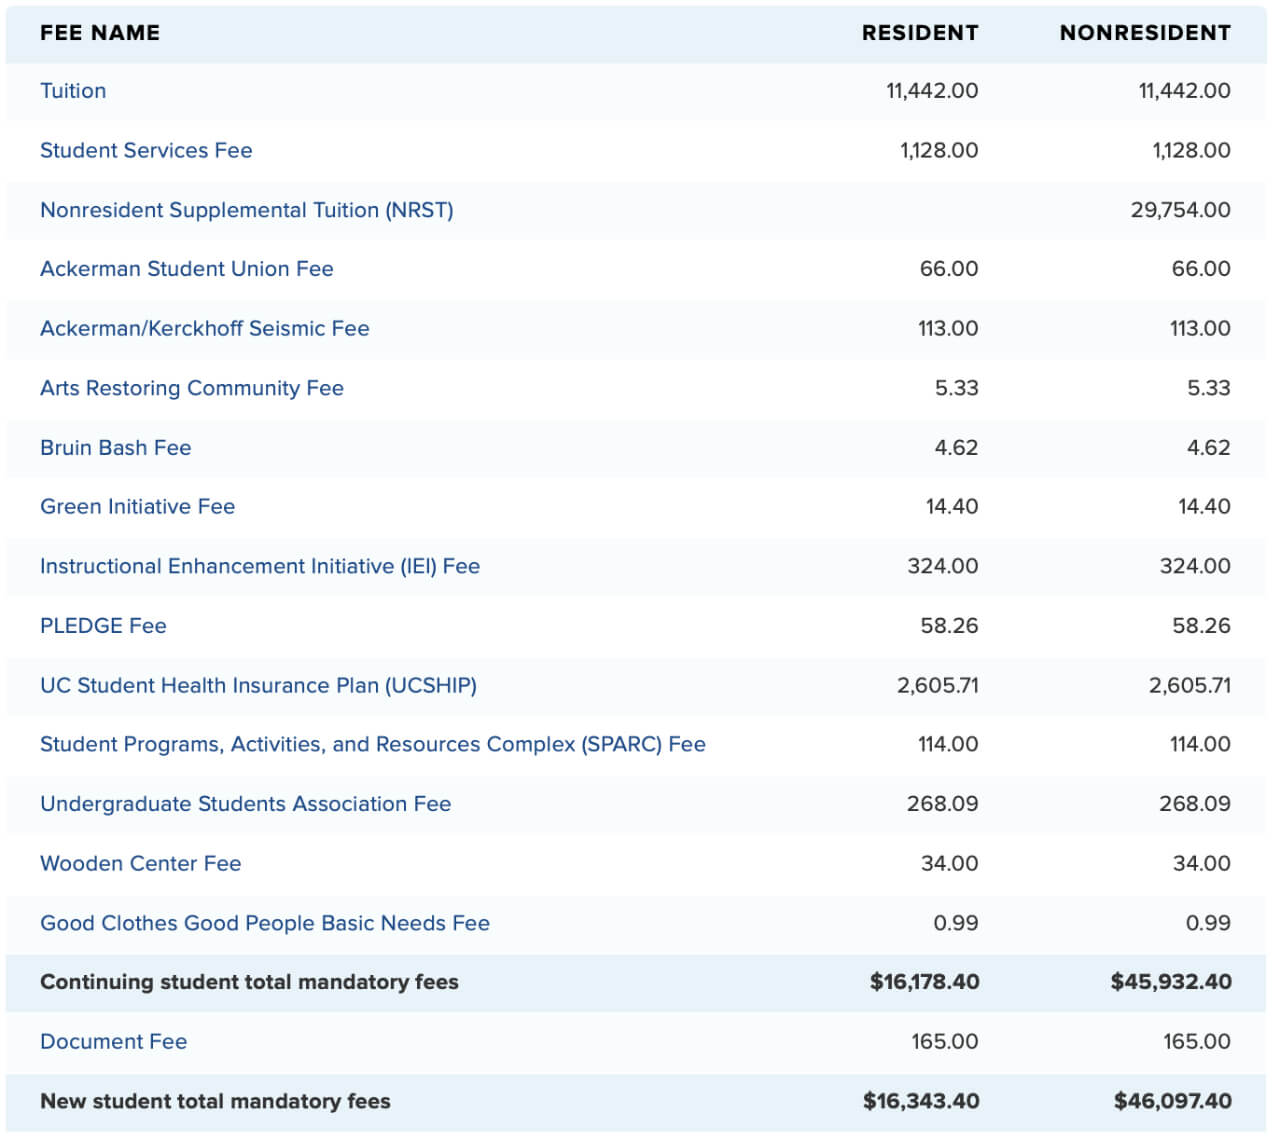
Task: Select the Arts Restoring Community Fee link
Action: [x=192, y=388]
